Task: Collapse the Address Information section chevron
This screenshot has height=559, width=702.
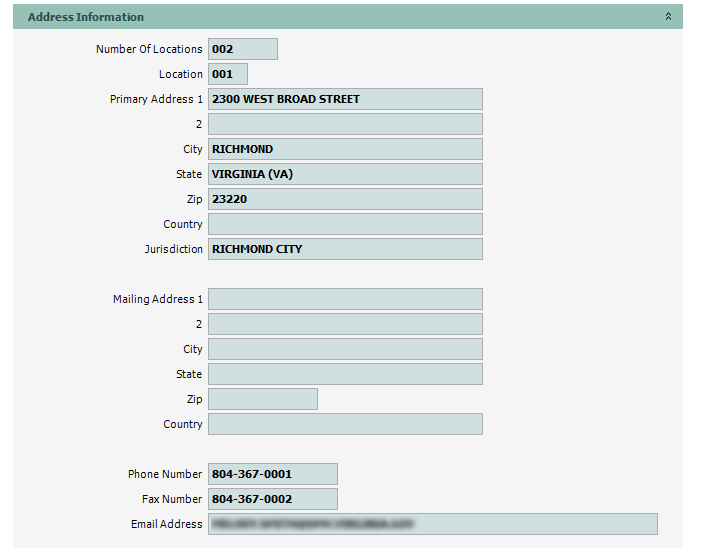Action: click(668, 17)
